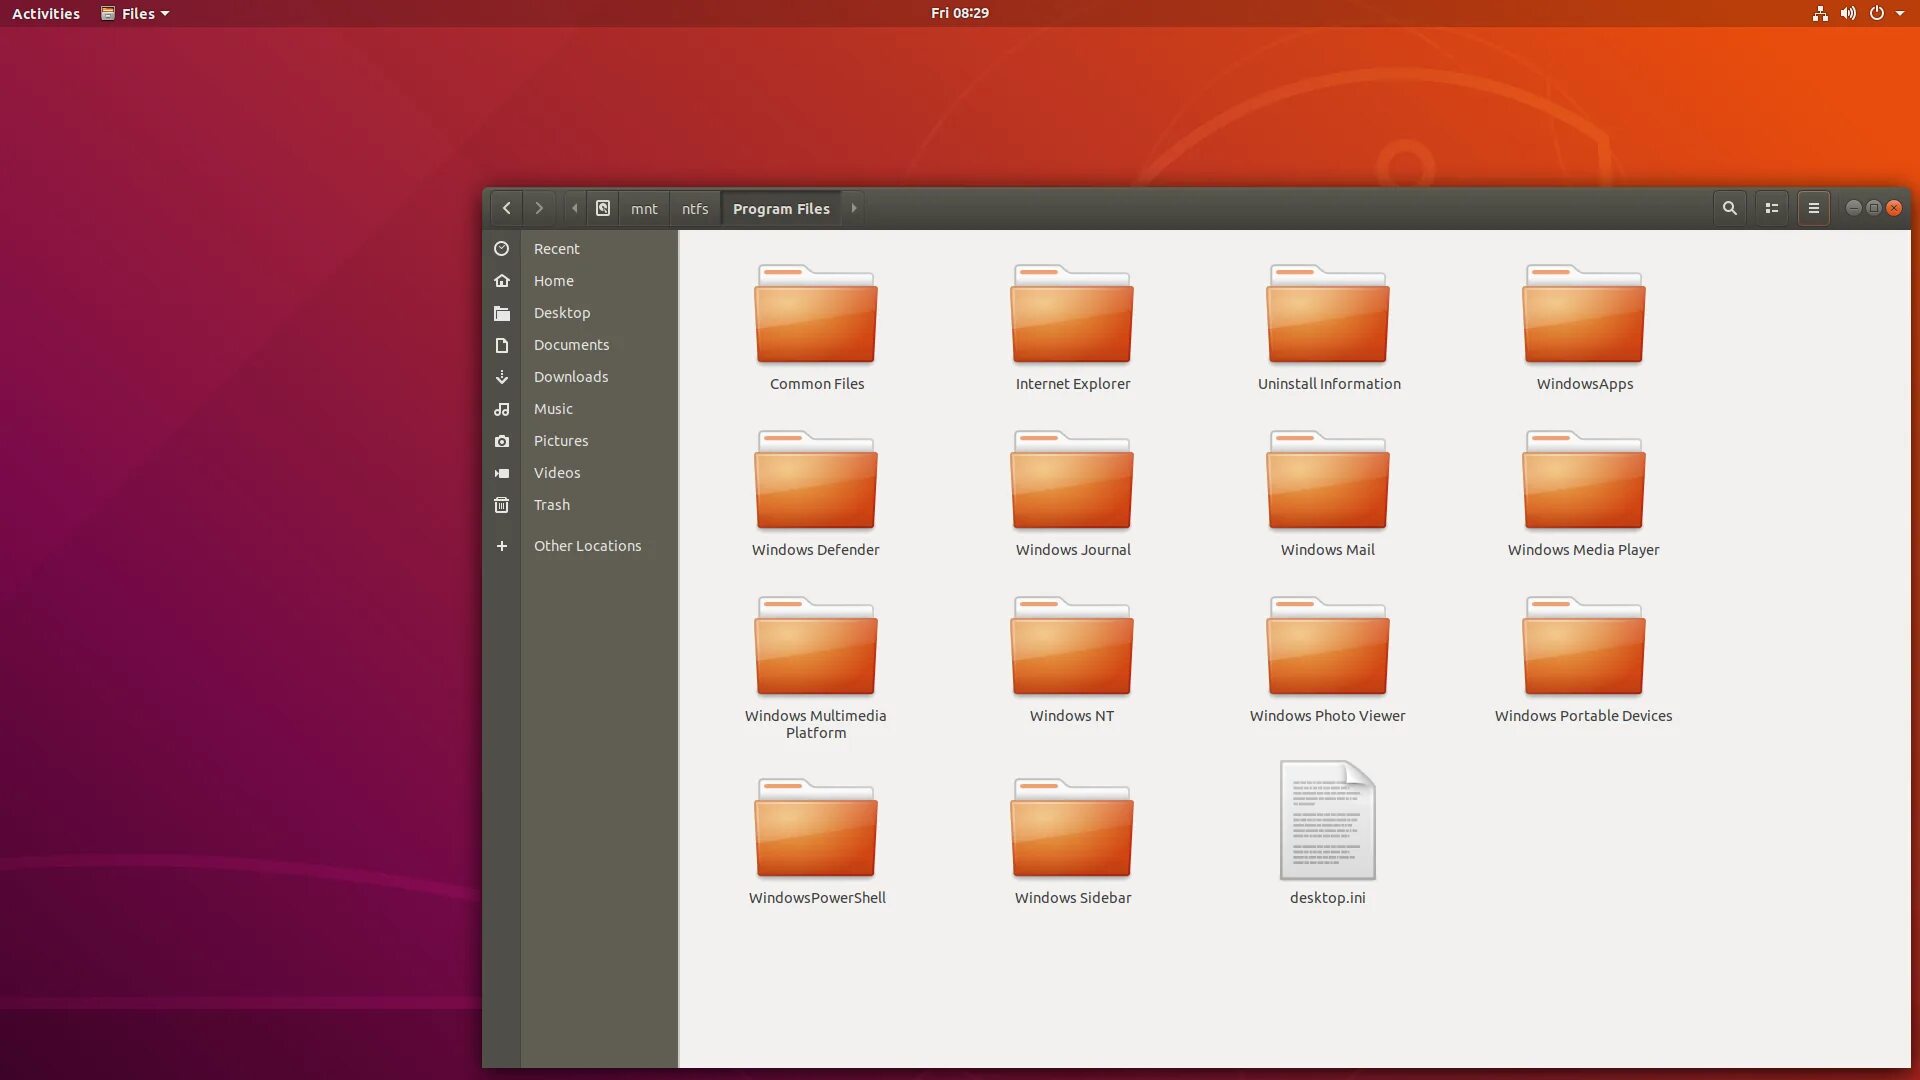Go back with the left arrow button

(507, 208)
